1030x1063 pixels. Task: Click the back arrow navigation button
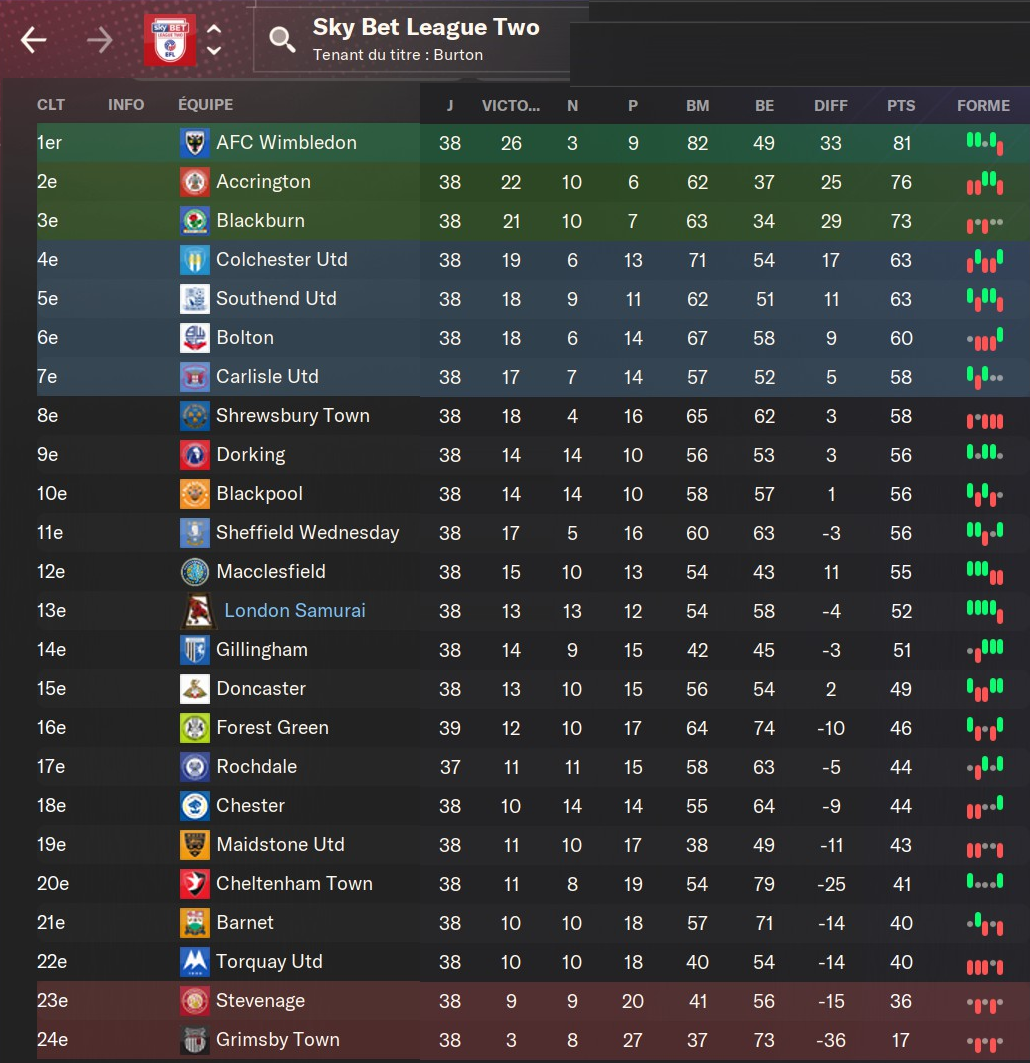tap(34, 40)
